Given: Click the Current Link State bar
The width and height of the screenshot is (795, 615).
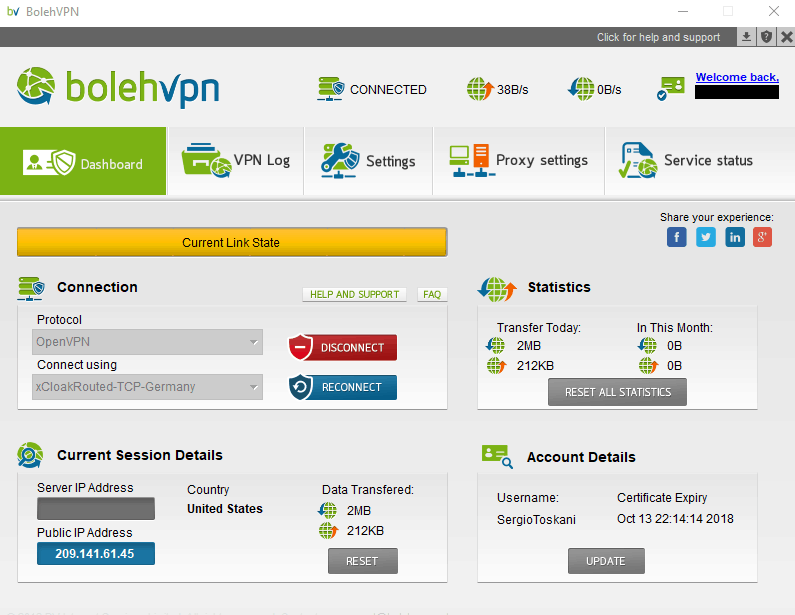Looking at the screenshot, I should pos(232,242).
